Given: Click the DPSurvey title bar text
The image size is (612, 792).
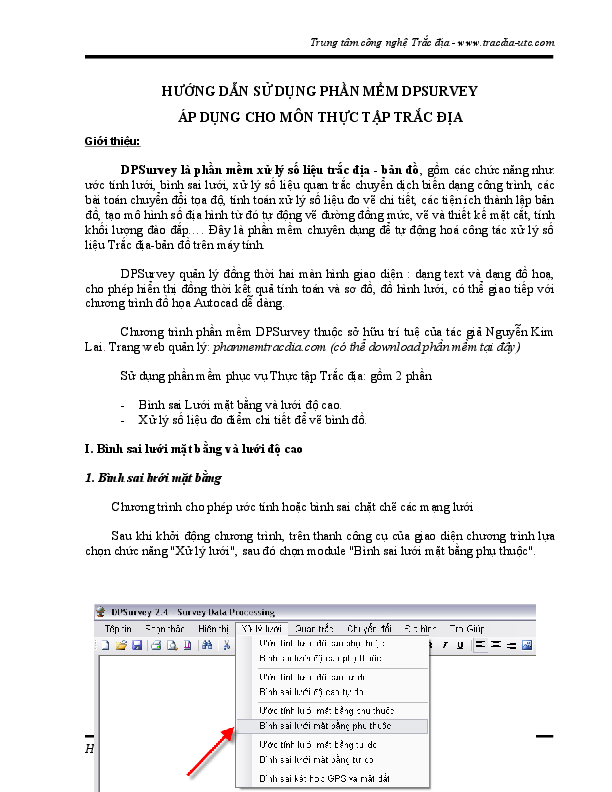Looking at the screenshot, I should [x=193, y=612].
